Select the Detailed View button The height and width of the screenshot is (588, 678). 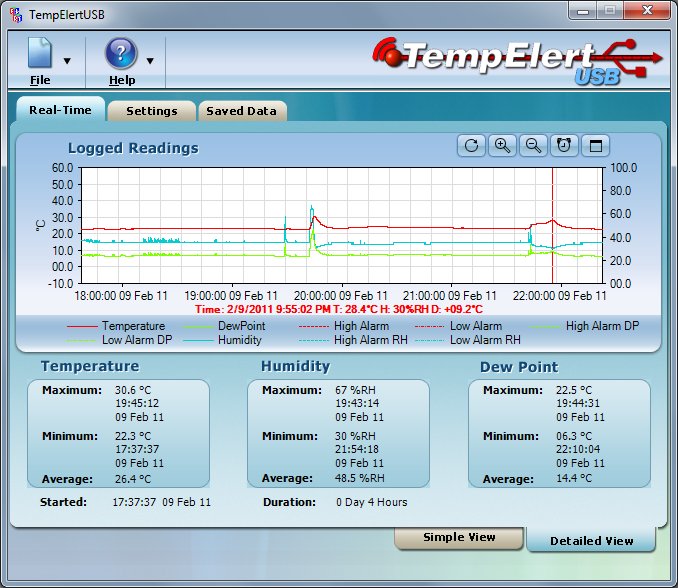pyautogui.click(x=591, y=540)
